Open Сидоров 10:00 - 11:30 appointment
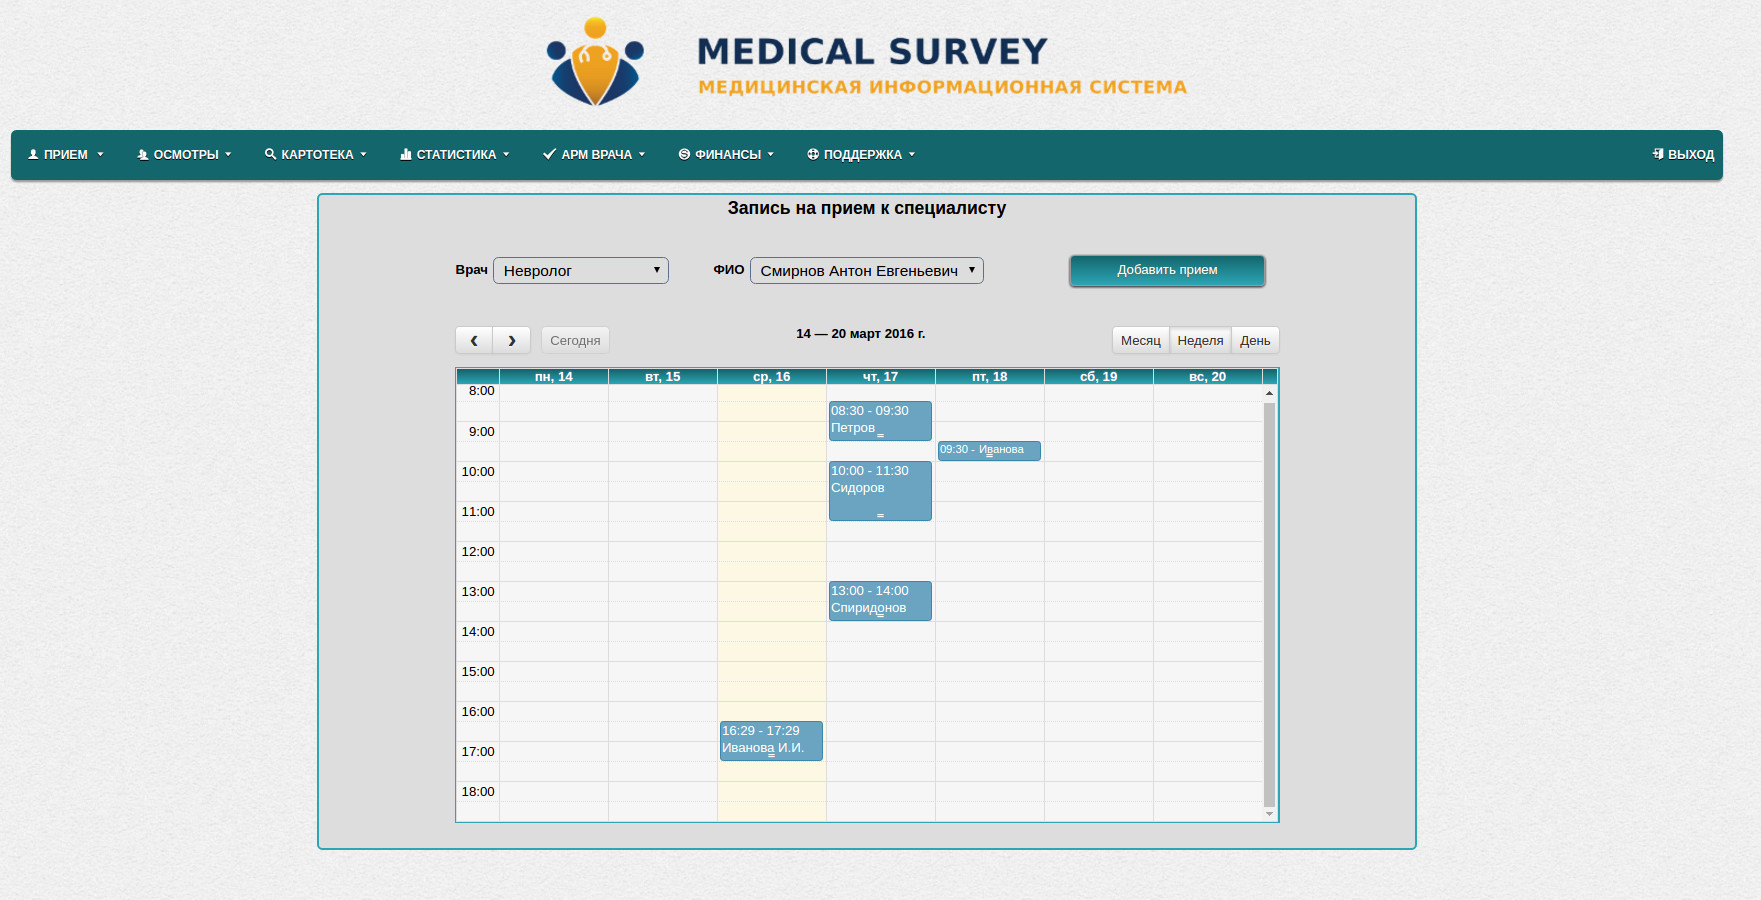The image size is (1761, 900). [x=880, y=490]
